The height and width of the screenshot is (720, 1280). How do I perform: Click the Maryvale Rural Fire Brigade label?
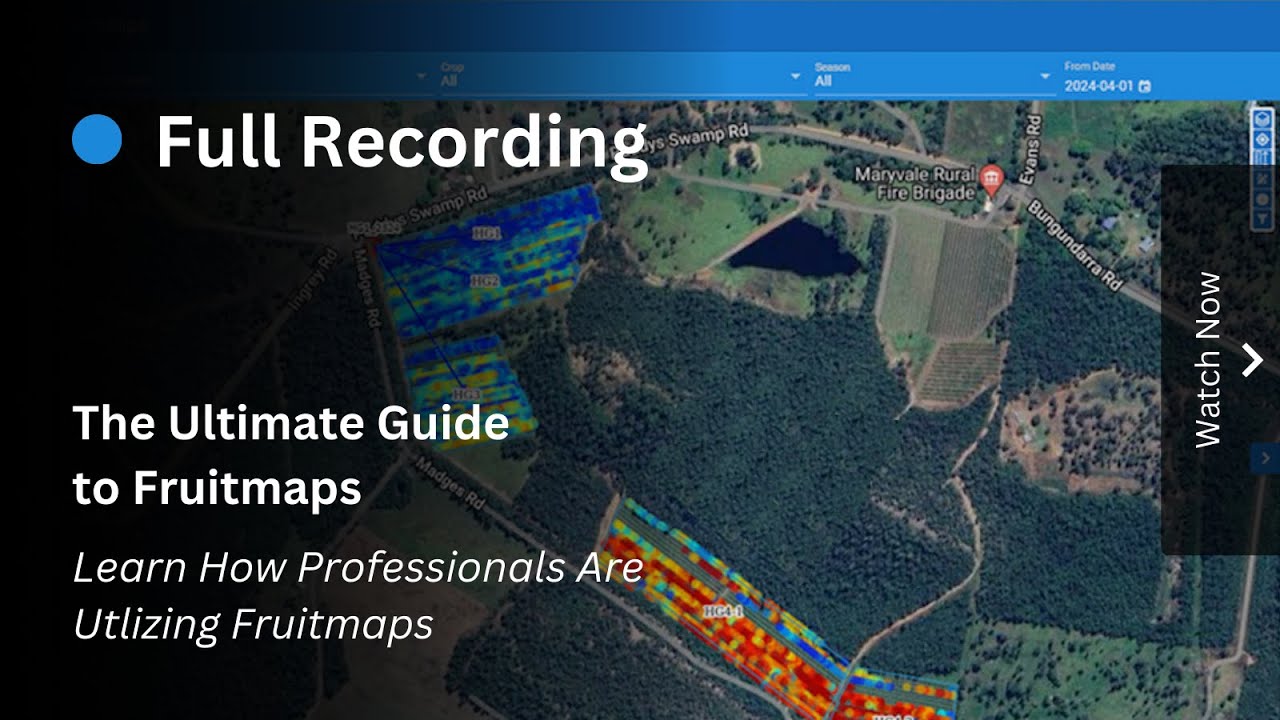[x=914, y=184]
